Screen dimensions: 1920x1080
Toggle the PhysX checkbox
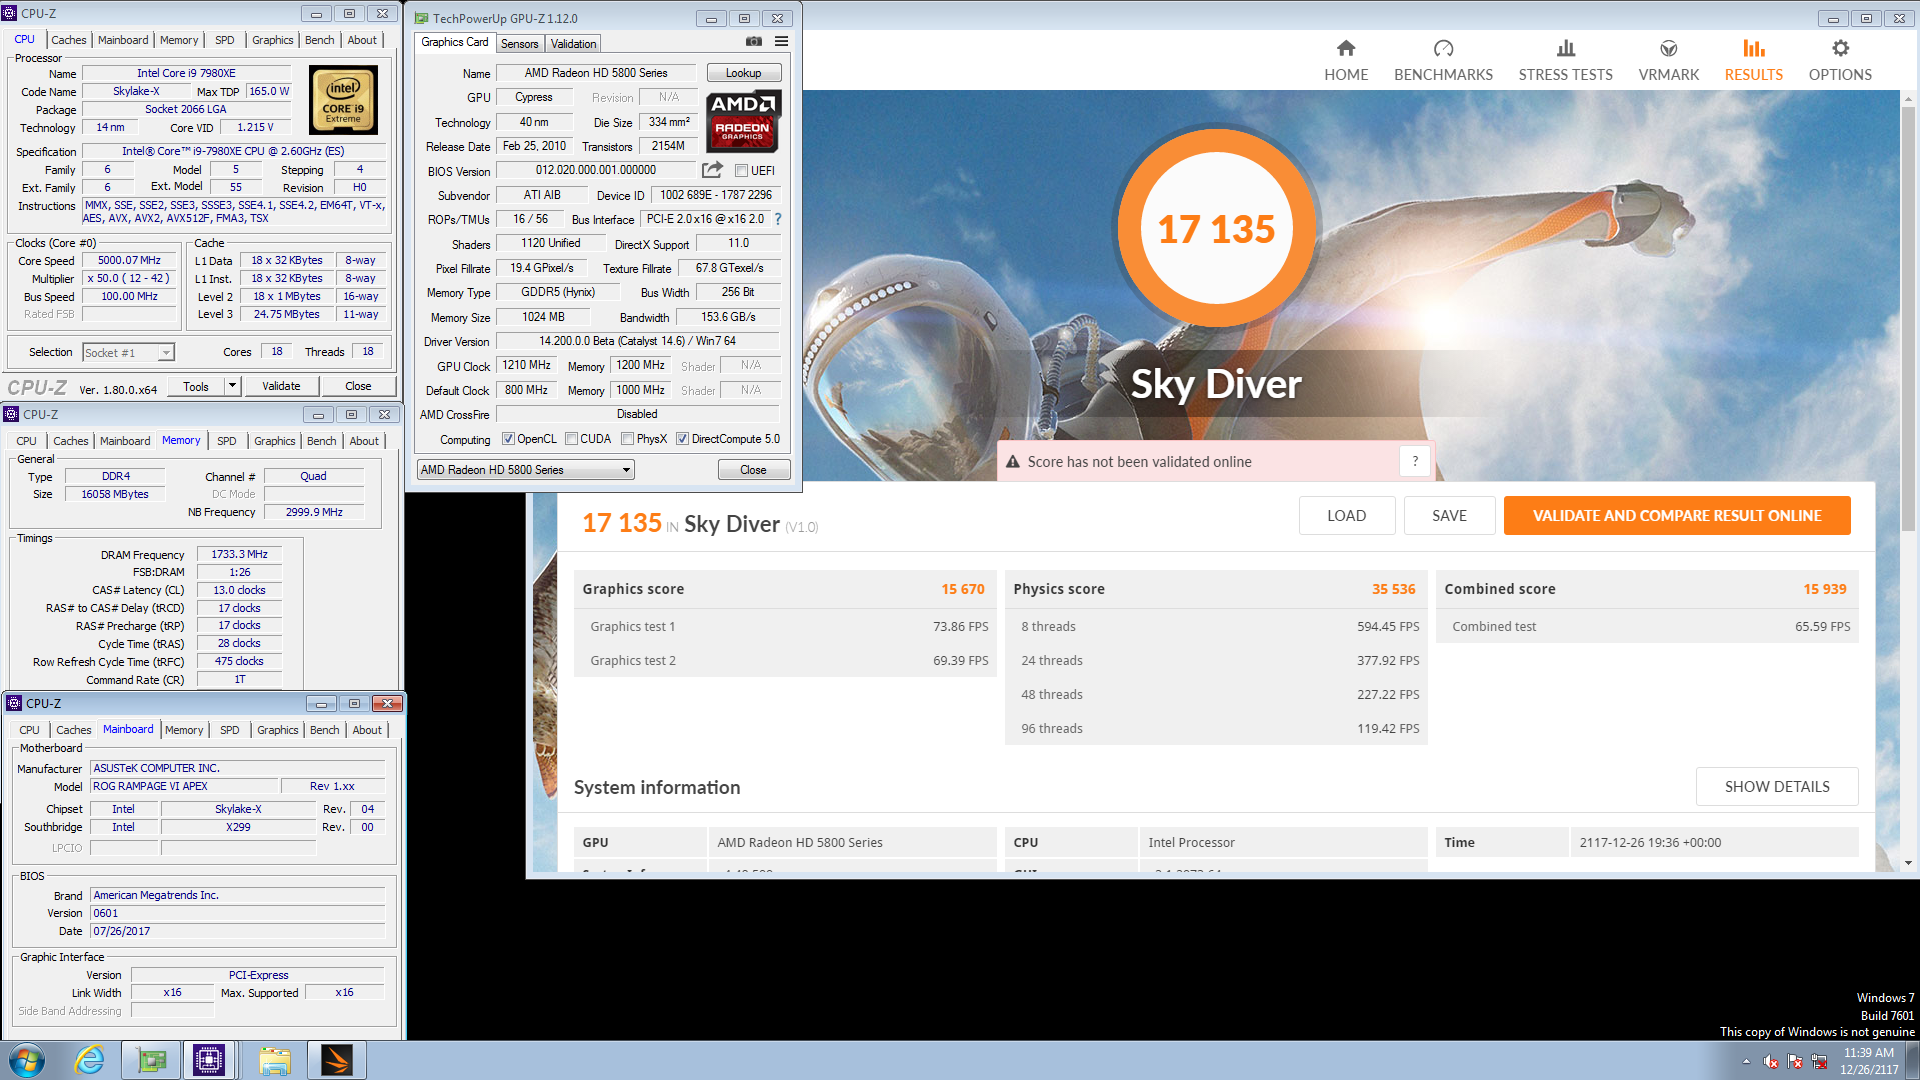[x=627, y=439]
